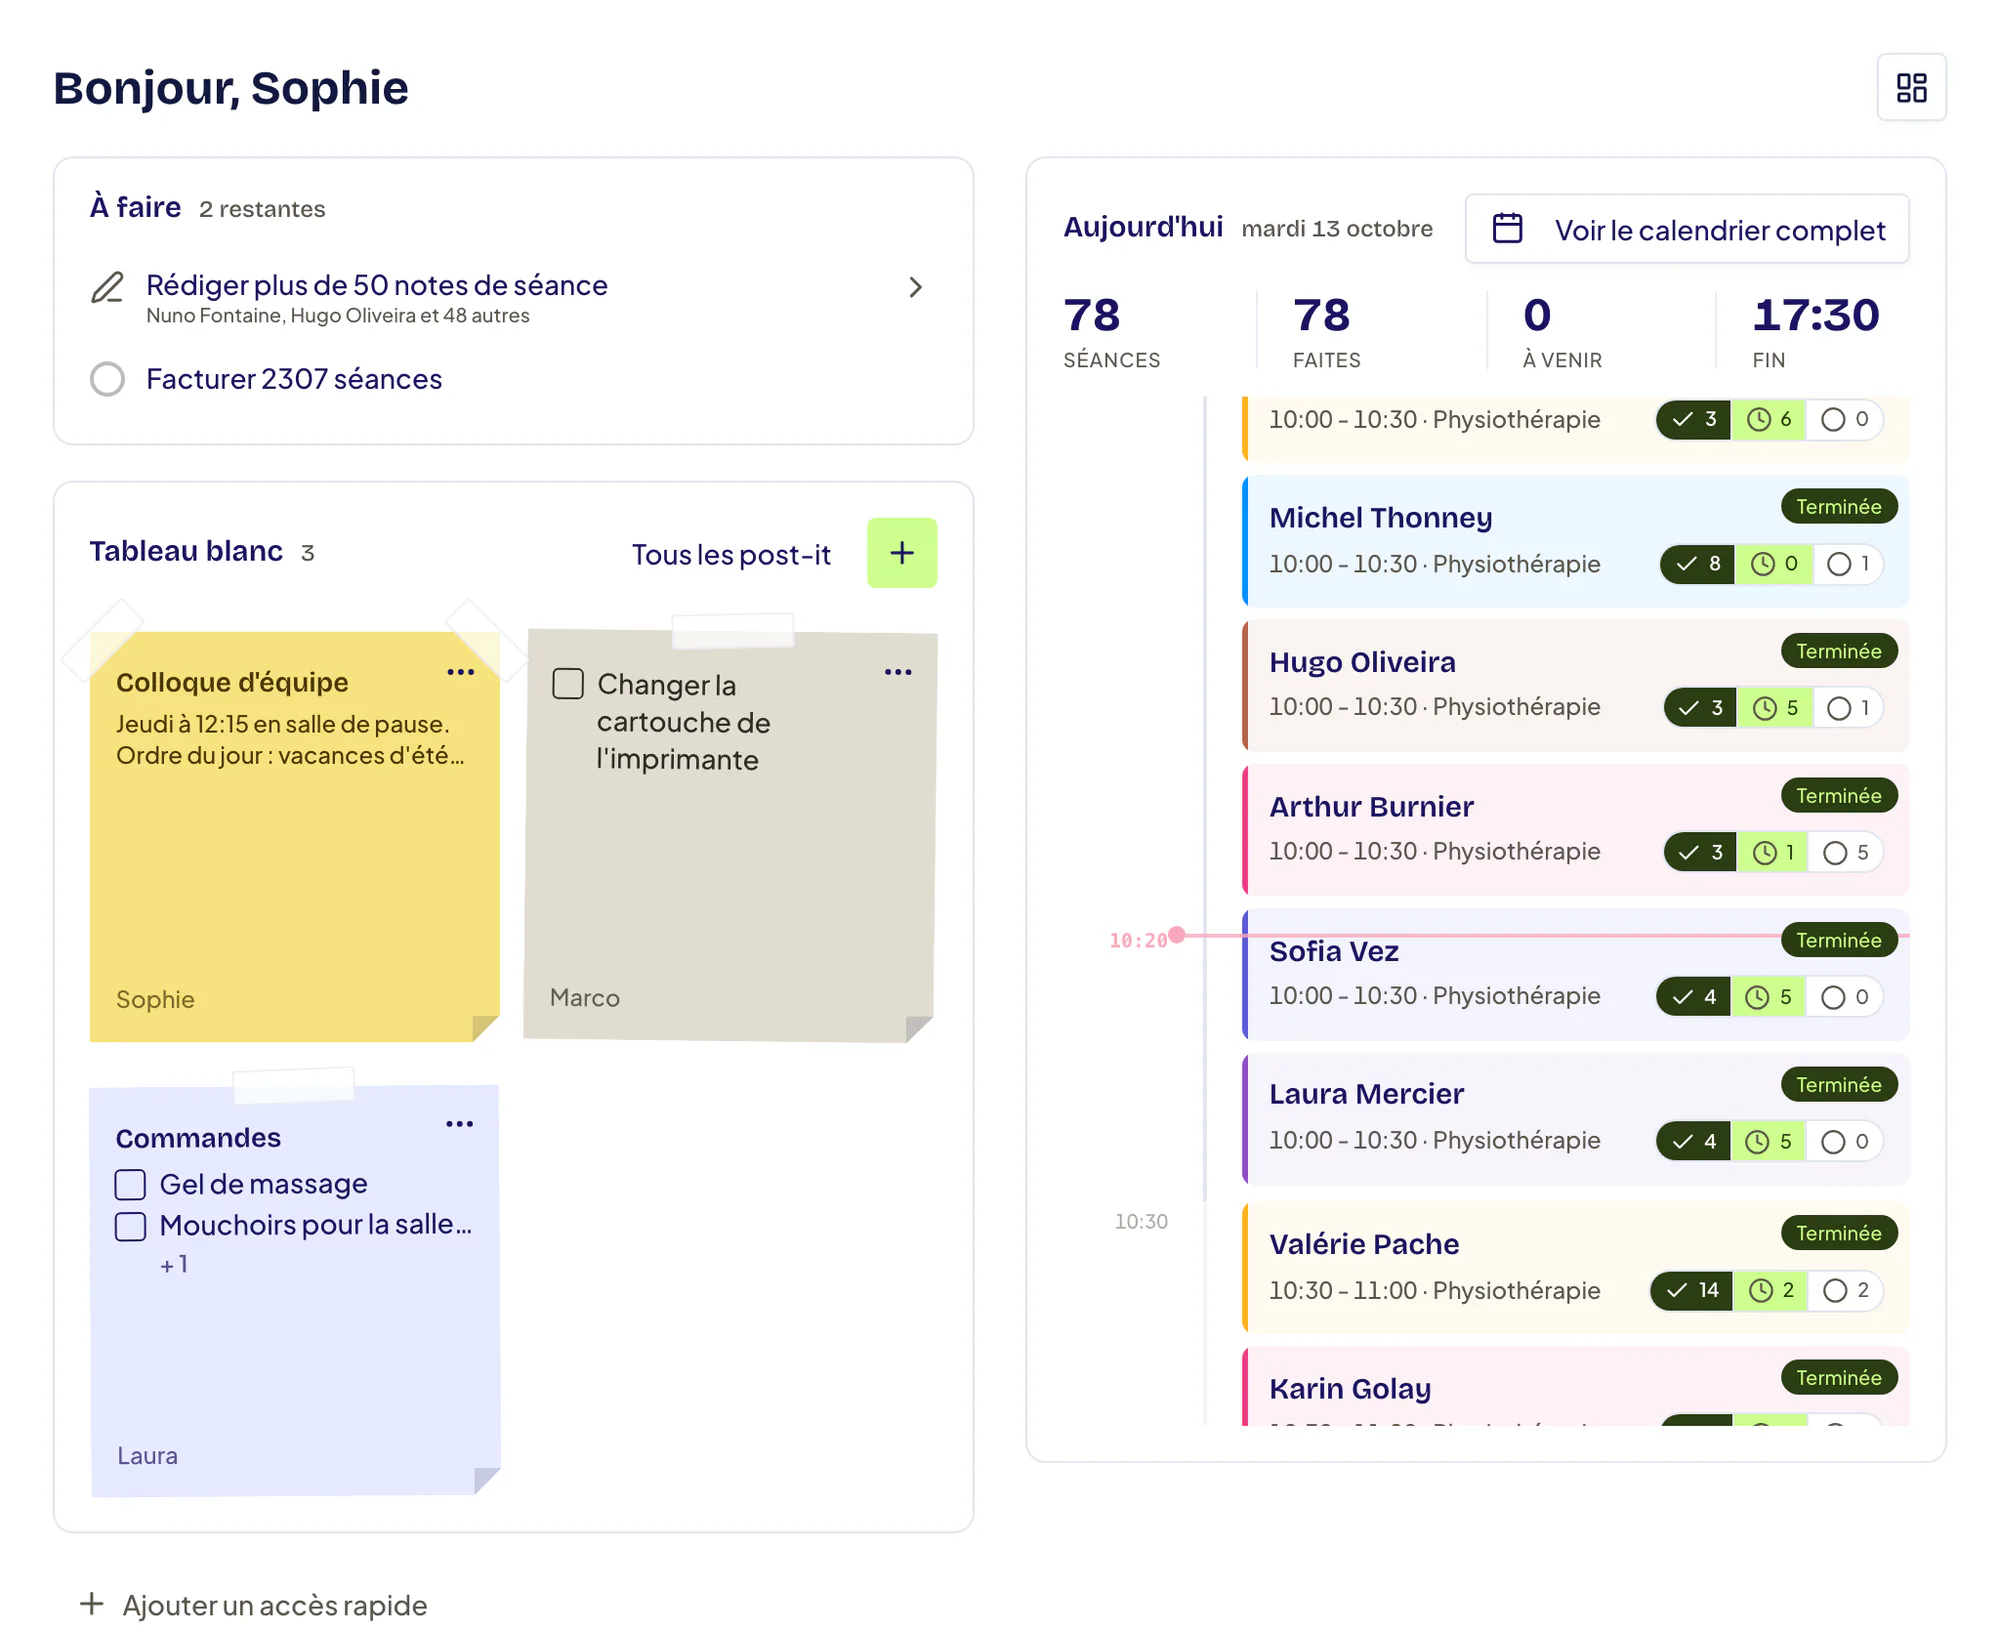
Task: Click Valérie Pache's checkmark count 14
Action: tap(1691, 1290)
